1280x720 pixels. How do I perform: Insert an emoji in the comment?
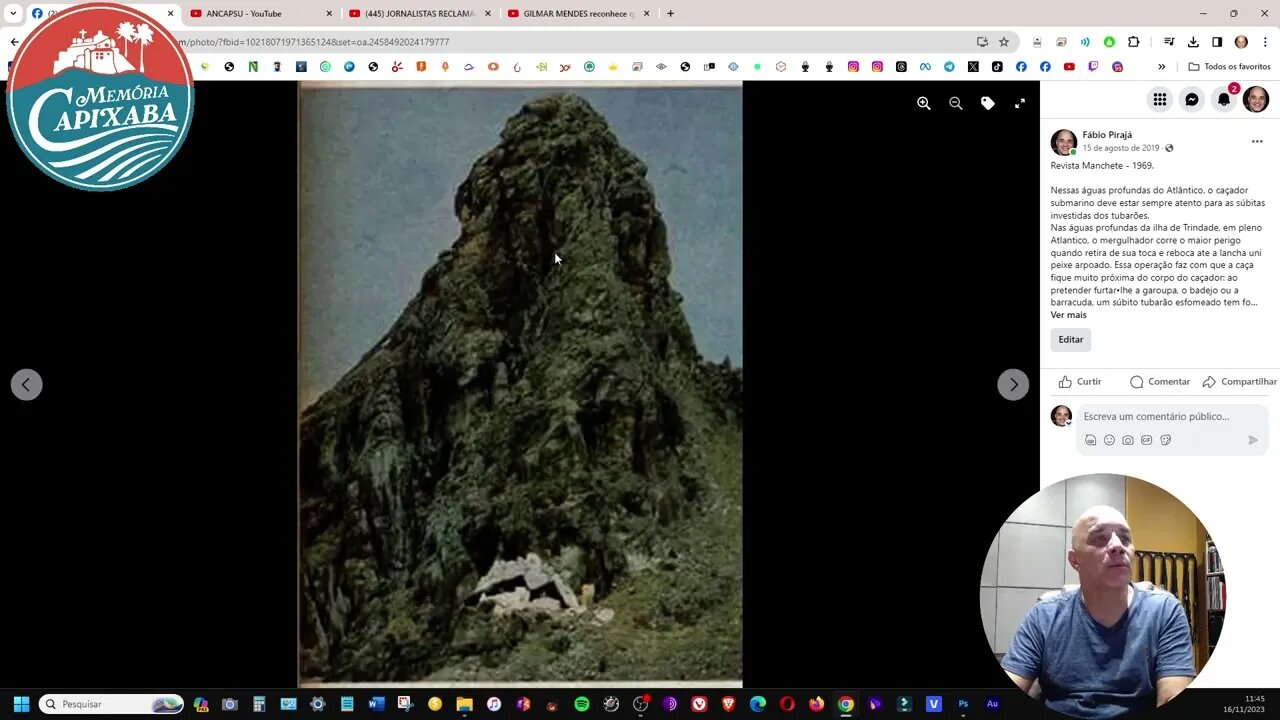[1109, 440]
